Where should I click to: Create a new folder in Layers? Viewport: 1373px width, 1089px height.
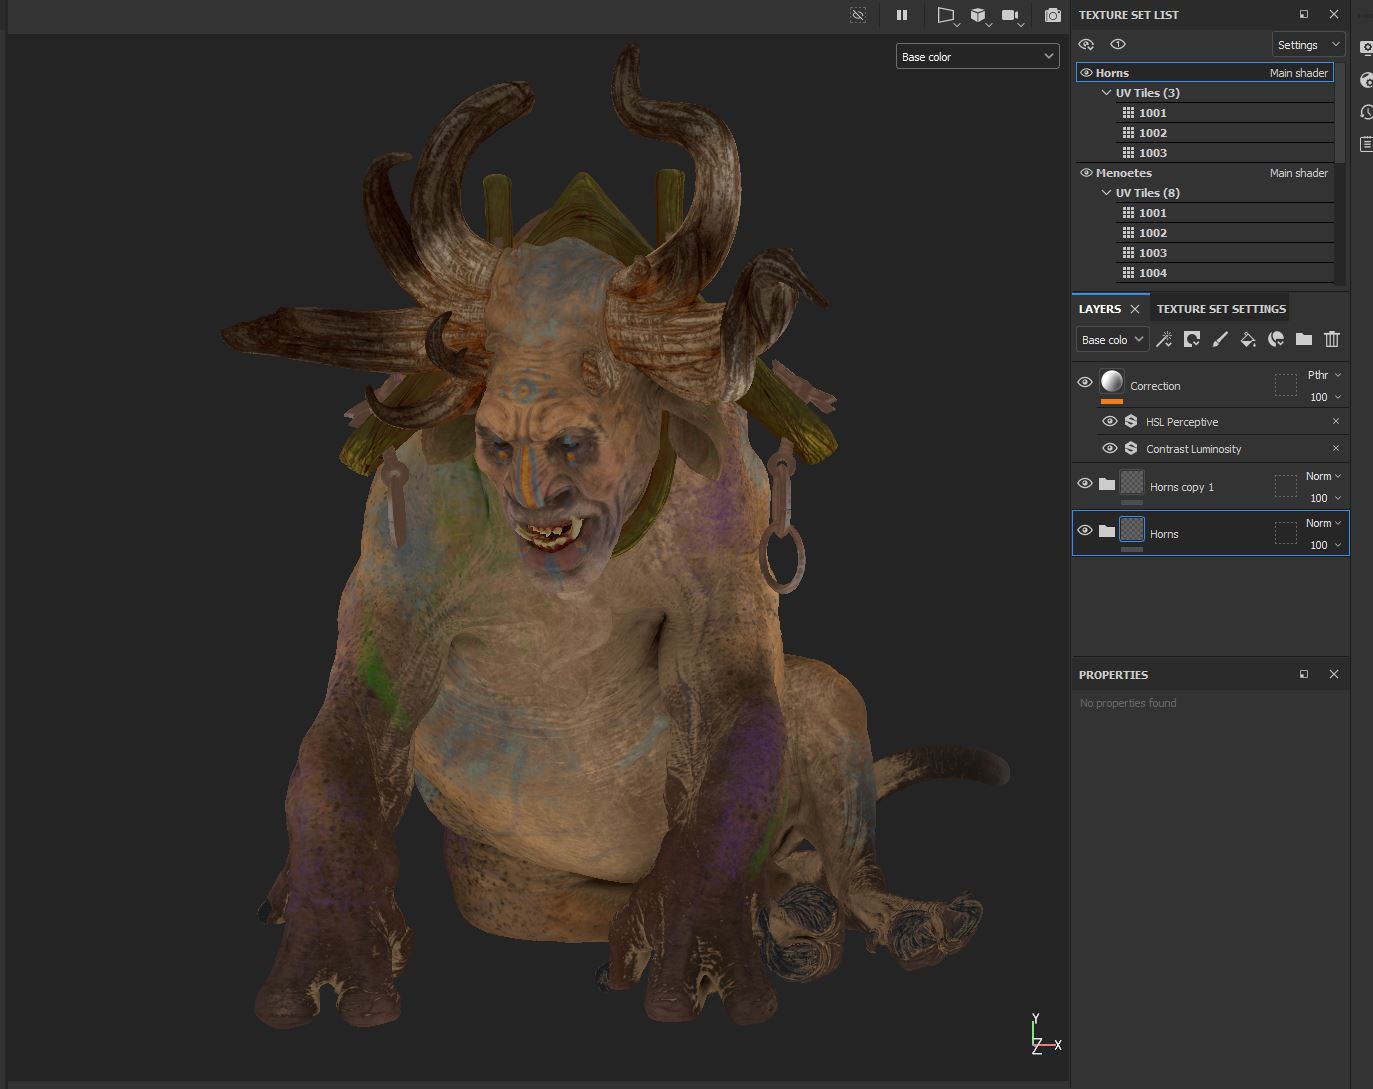coord(1304,340)
